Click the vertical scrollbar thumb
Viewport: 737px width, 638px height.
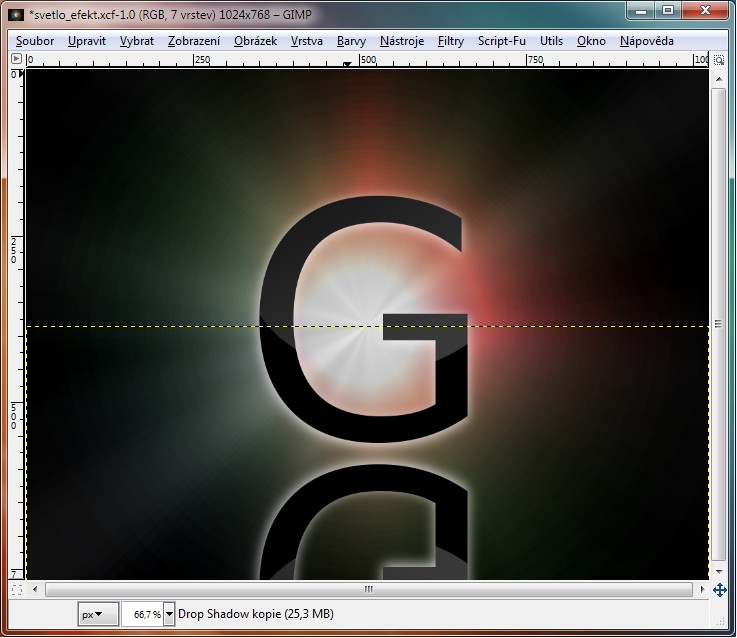pos(718,324)
